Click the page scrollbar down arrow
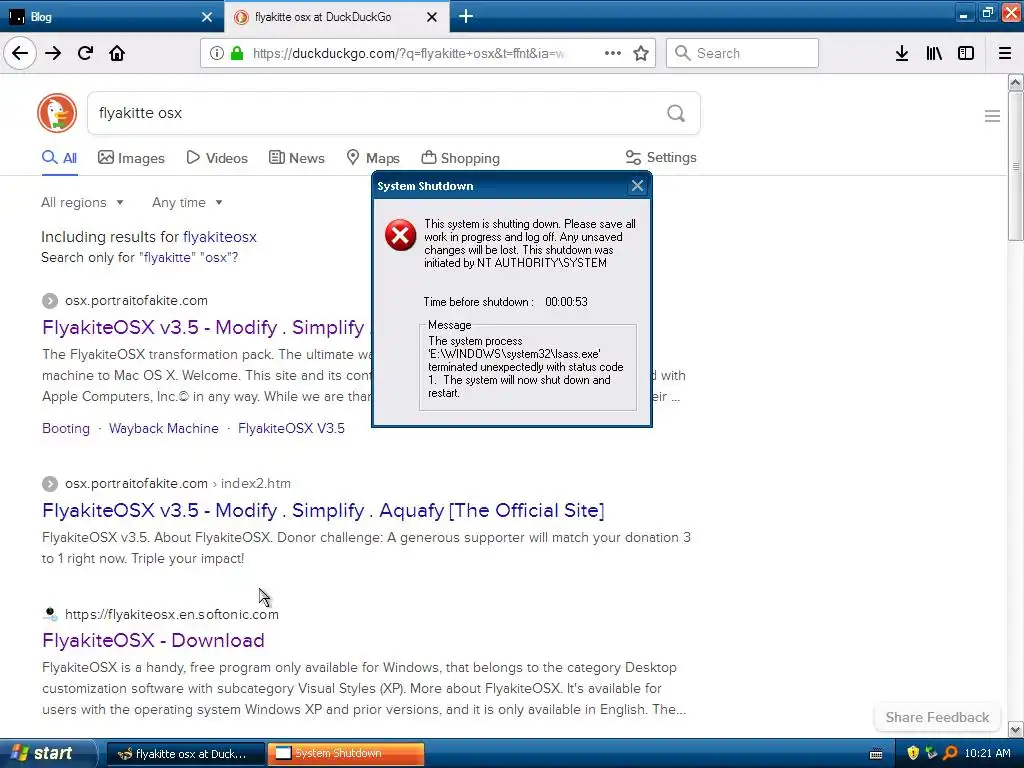This screenshot has width=1024, height=768. 1015,729
